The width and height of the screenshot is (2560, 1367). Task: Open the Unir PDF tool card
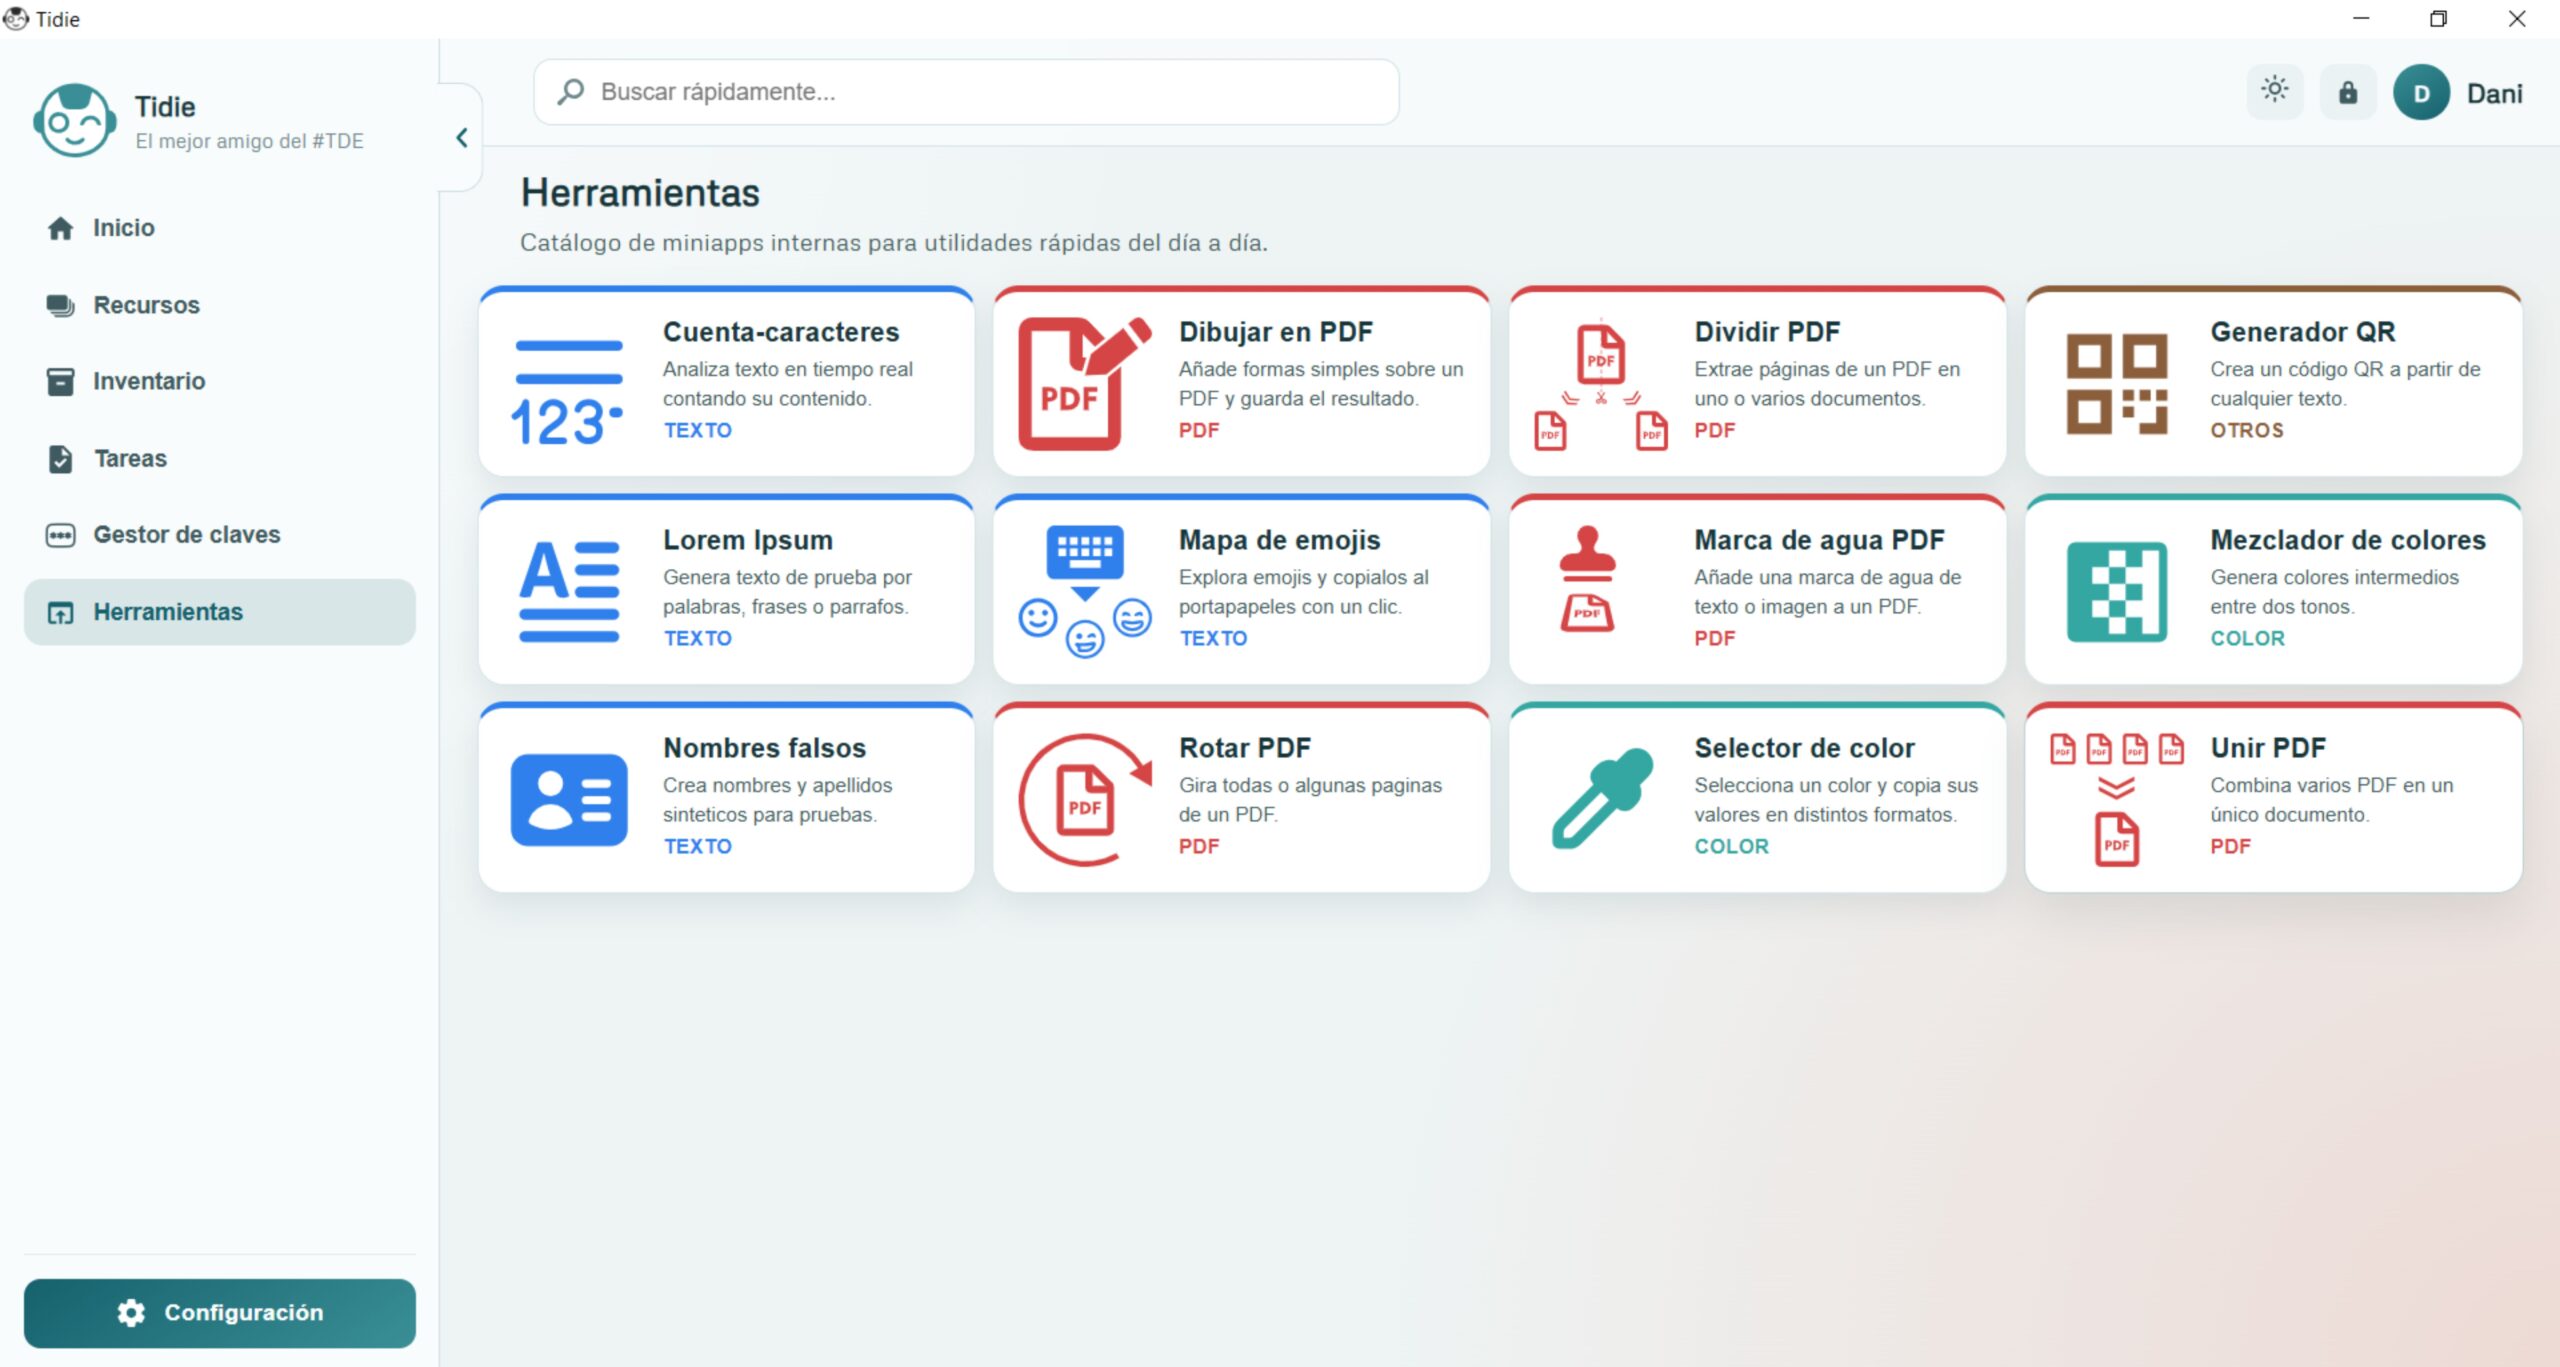click(2272, 798)
